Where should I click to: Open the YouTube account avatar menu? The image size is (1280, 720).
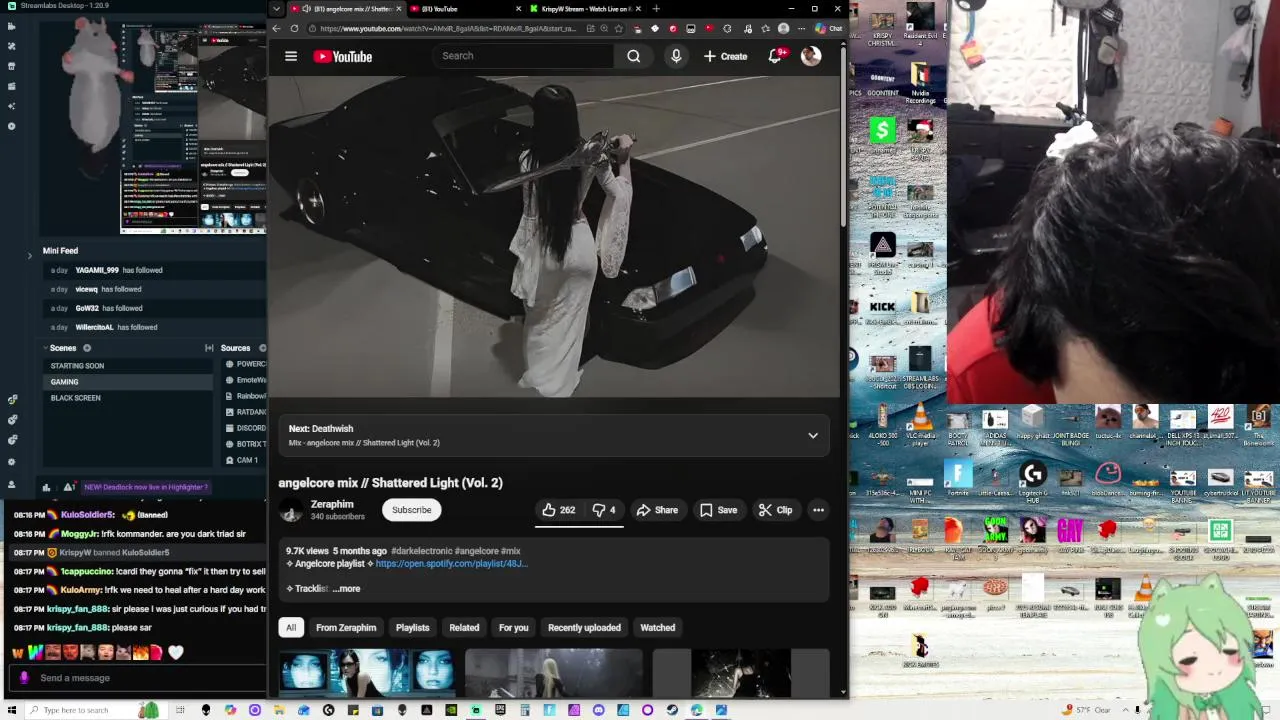[x=811, y=56]
